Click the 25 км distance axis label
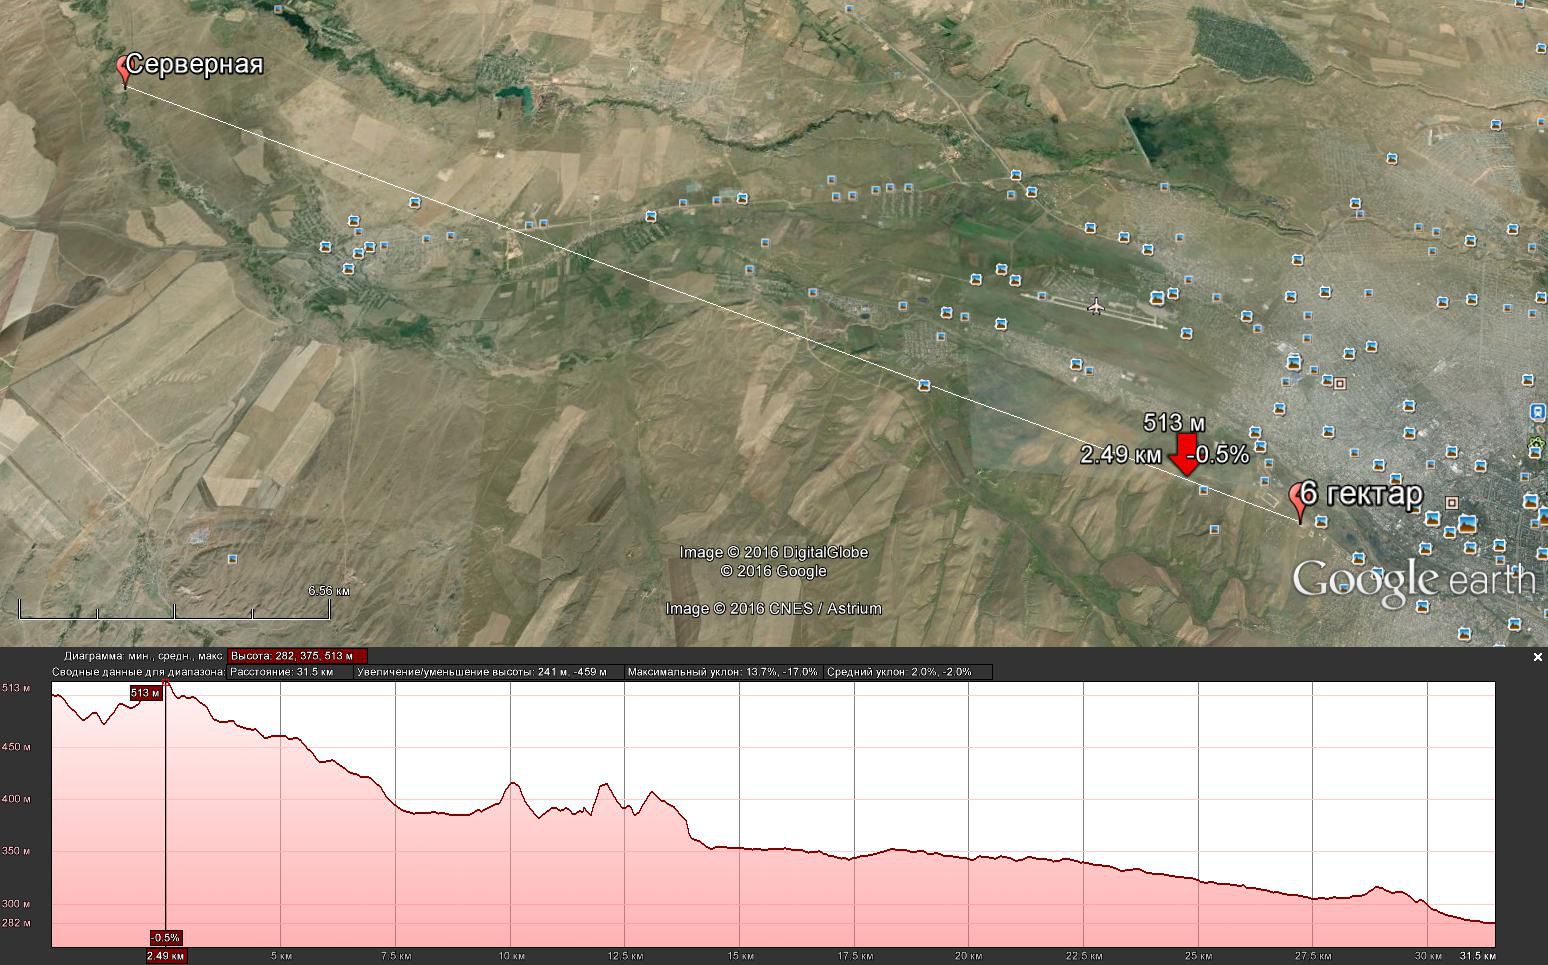Image resolution: width=1548 pixels, height=965 pixels. [1198, 956]
